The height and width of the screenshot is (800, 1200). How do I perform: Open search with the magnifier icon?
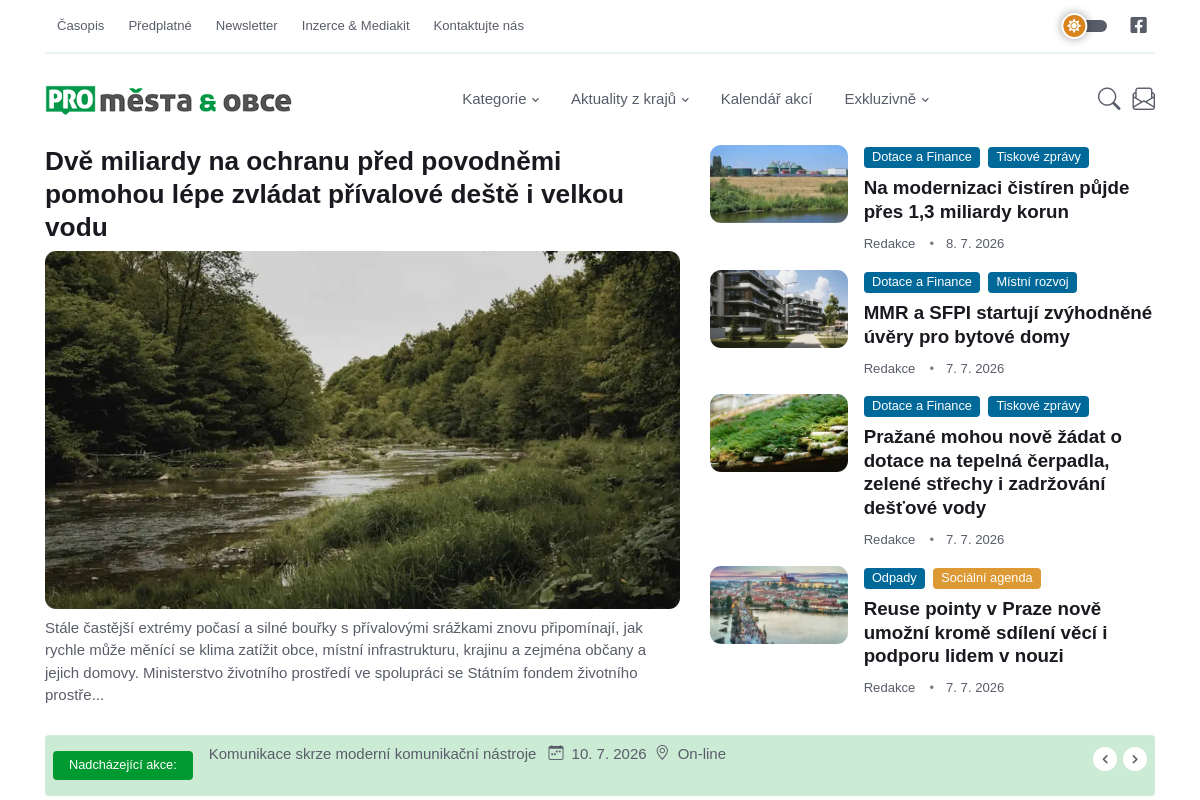point(1109,99)
